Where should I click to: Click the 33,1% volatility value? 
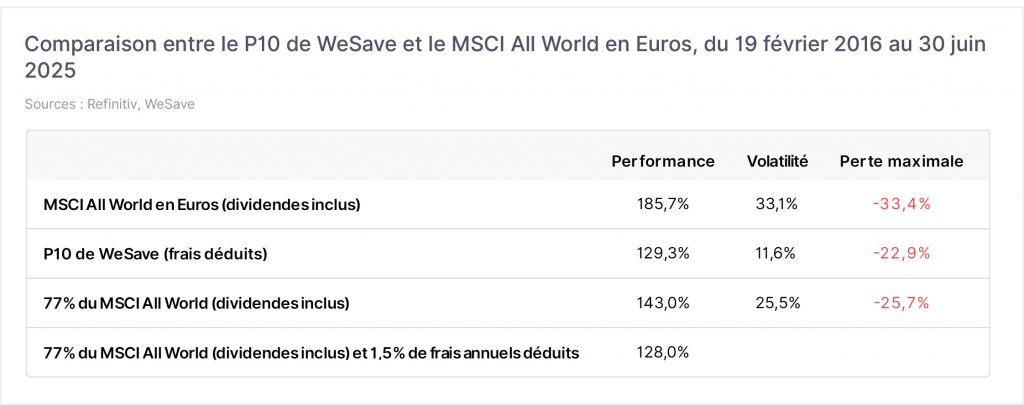point(777,204)
